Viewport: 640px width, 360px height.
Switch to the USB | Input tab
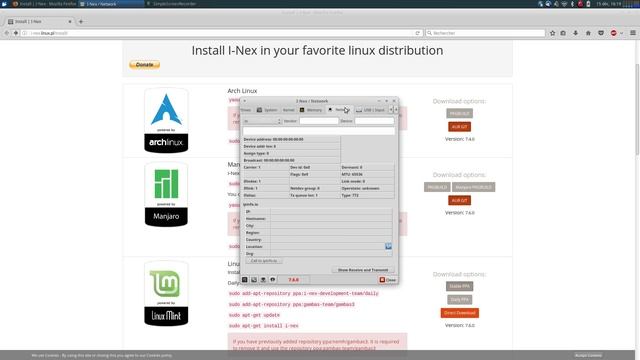coord(371,110)
